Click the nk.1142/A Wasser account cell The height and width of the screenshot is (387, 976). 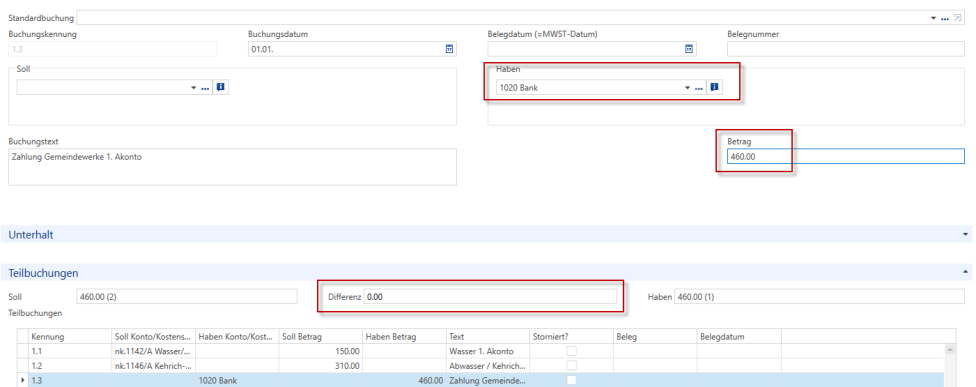pyautogui.click(x=154, y=351)
